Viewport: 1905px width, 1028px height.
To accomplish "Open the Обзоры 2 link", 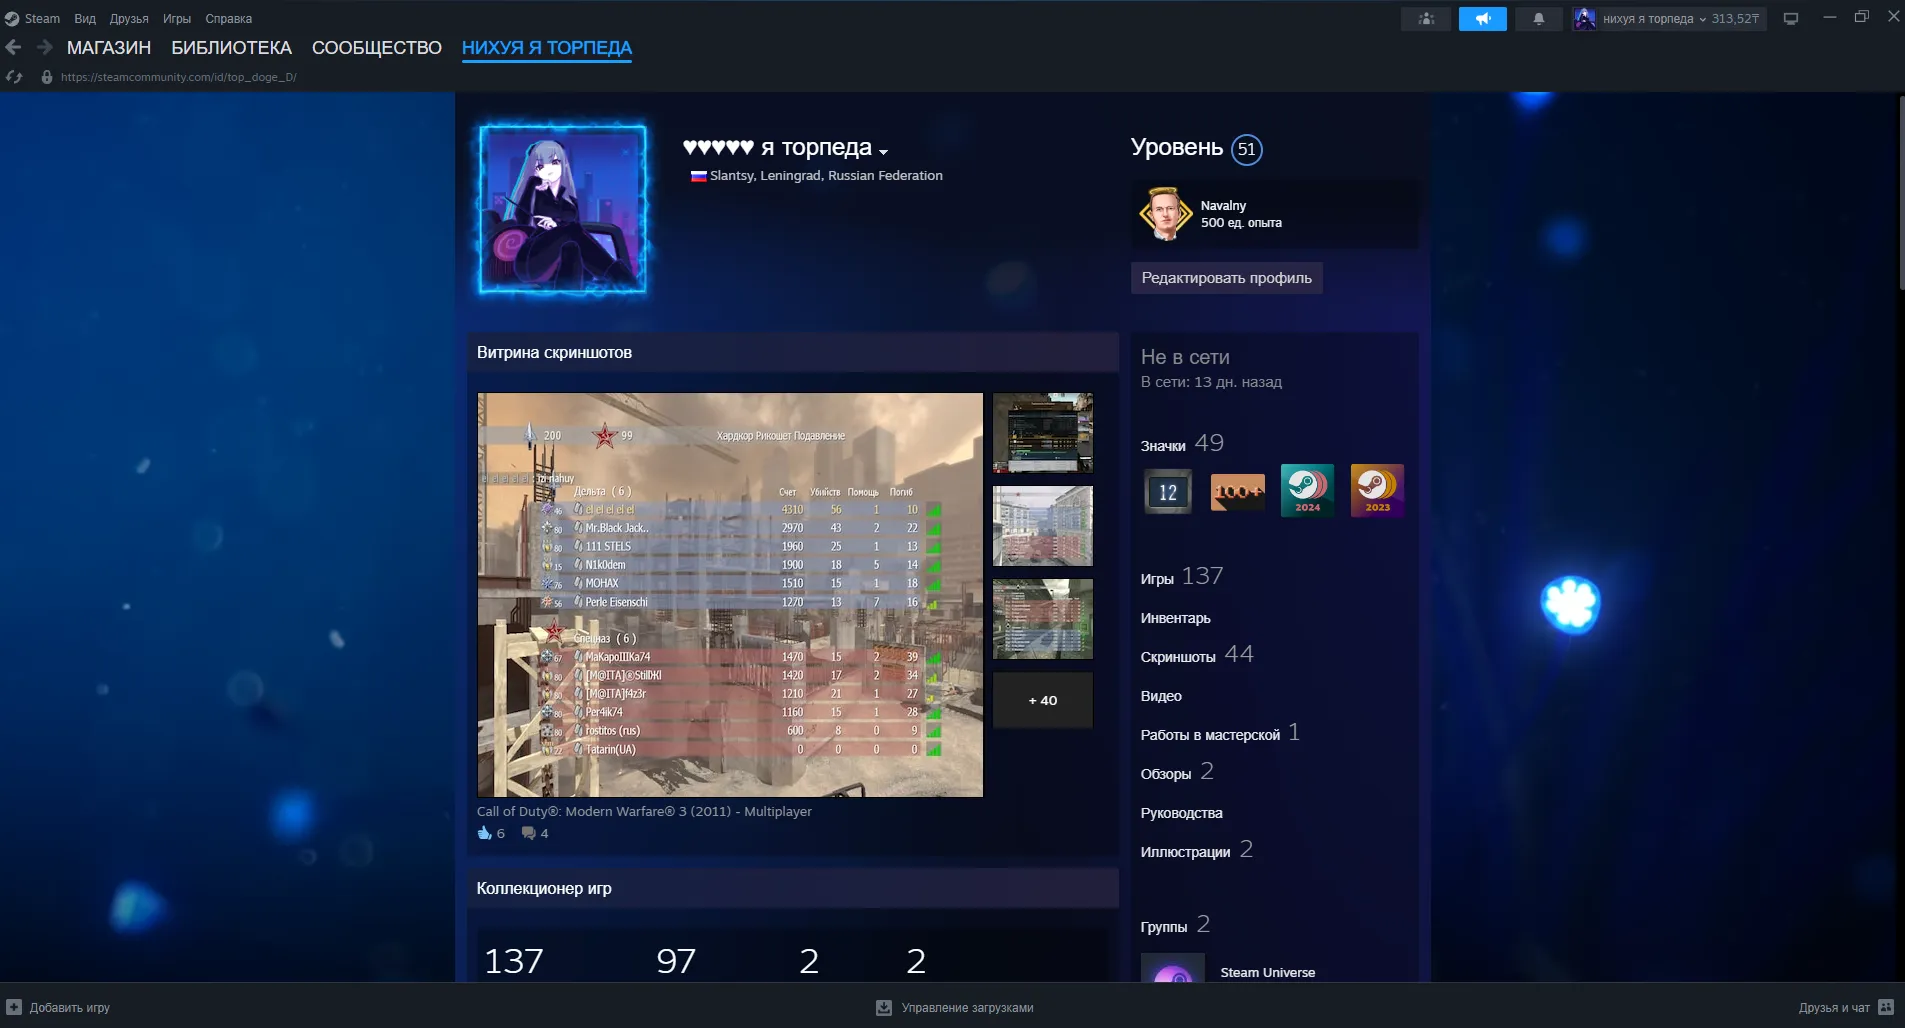I will (1177, 772).
